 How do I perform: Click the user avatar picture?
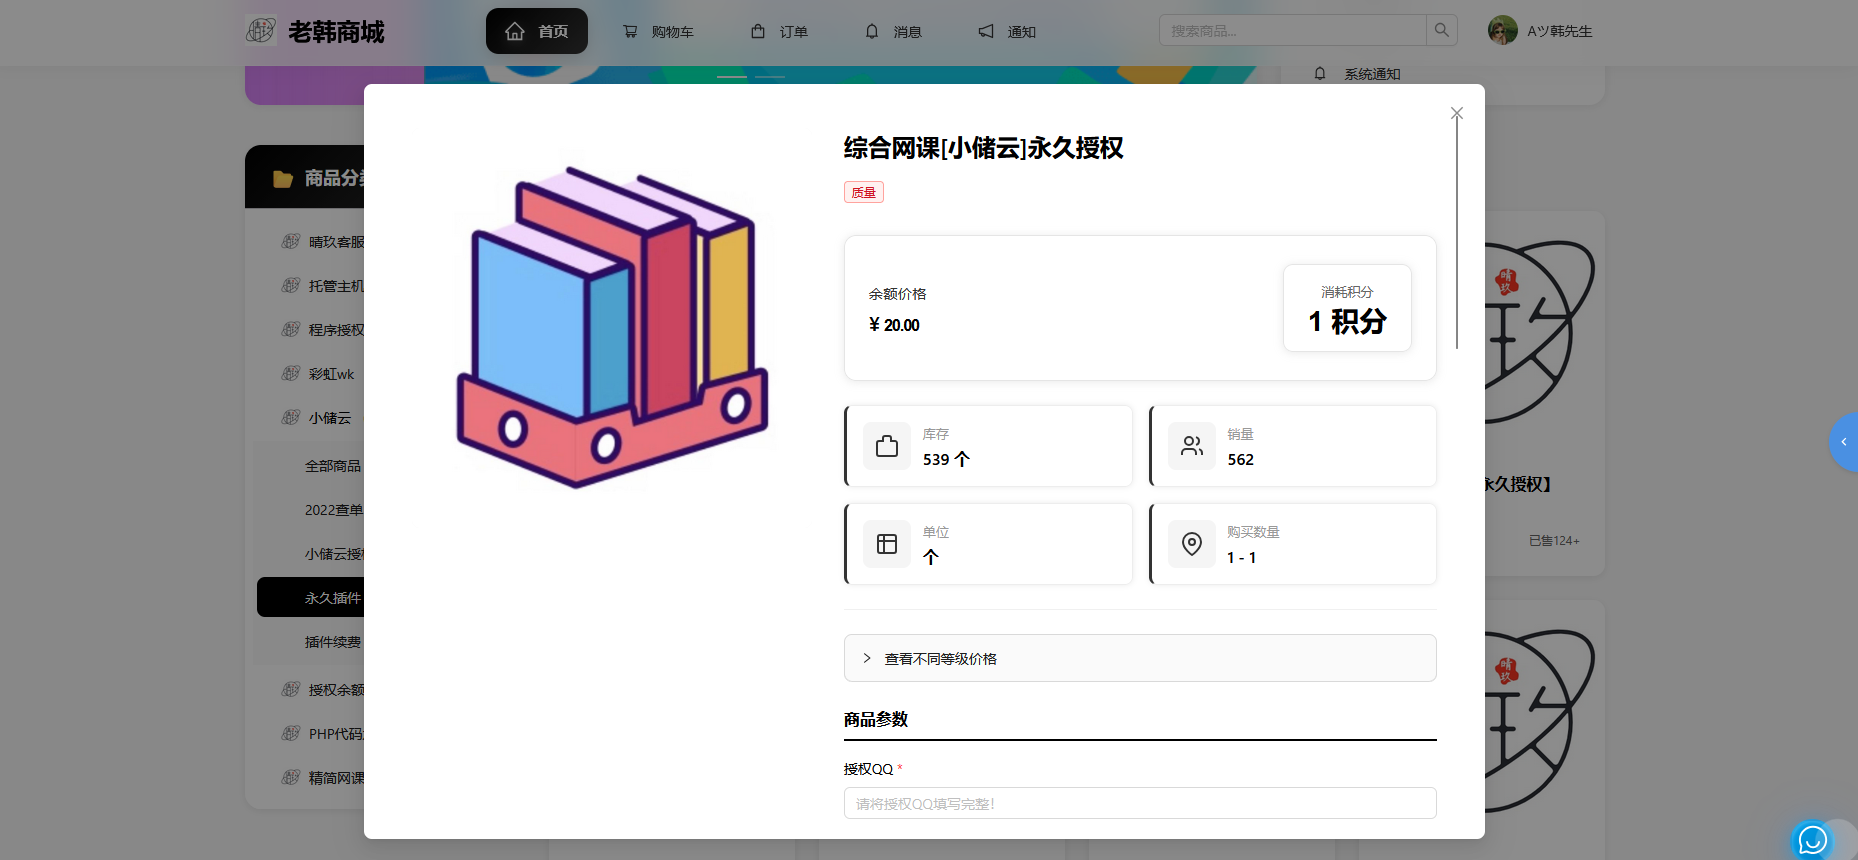coord(1502,31)
